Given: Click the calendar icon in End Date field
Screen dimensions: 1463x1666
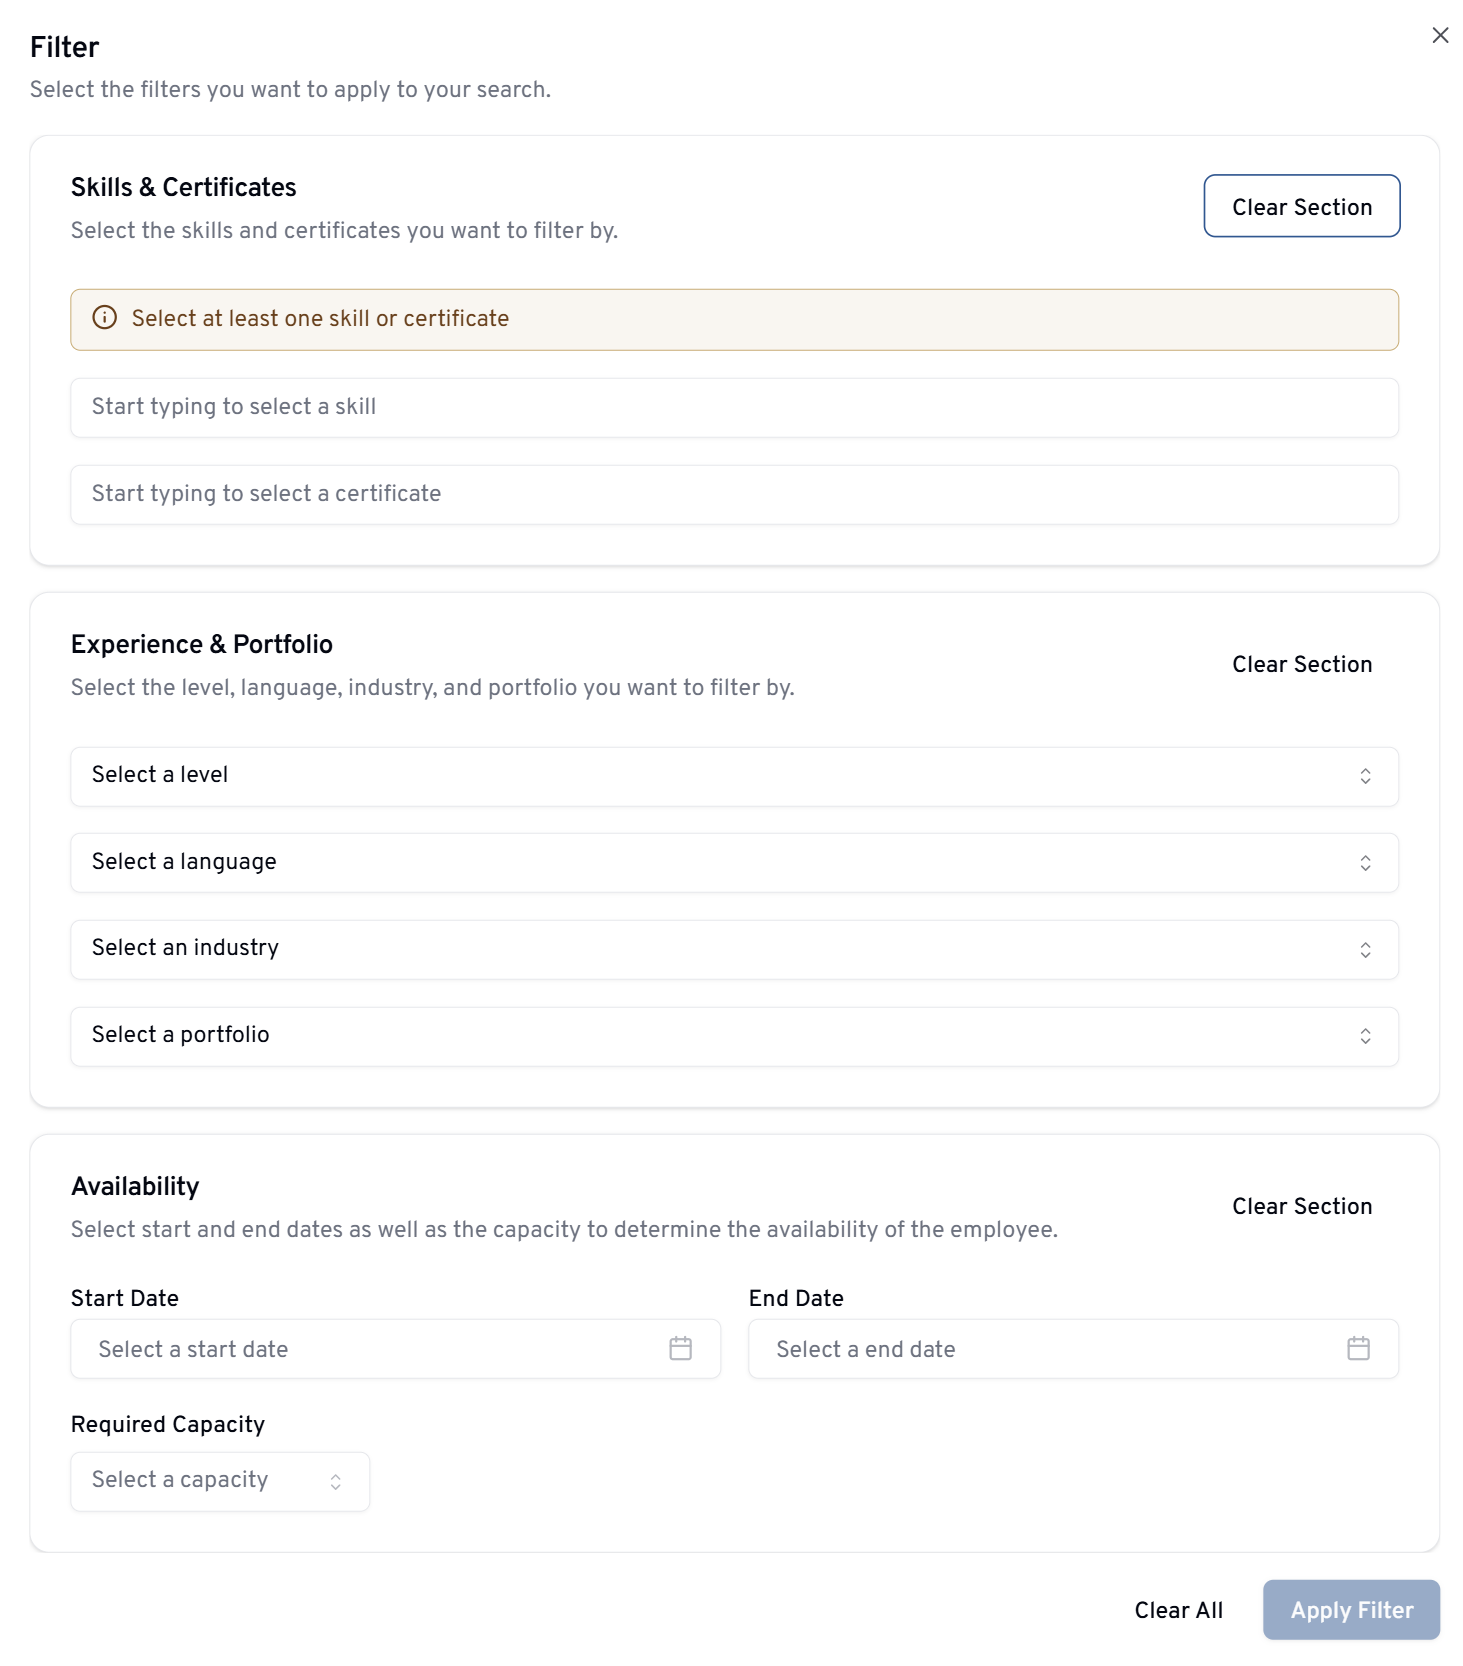Looking at the screenshot, I should pyautogui.click(x=1358, y=1348).
